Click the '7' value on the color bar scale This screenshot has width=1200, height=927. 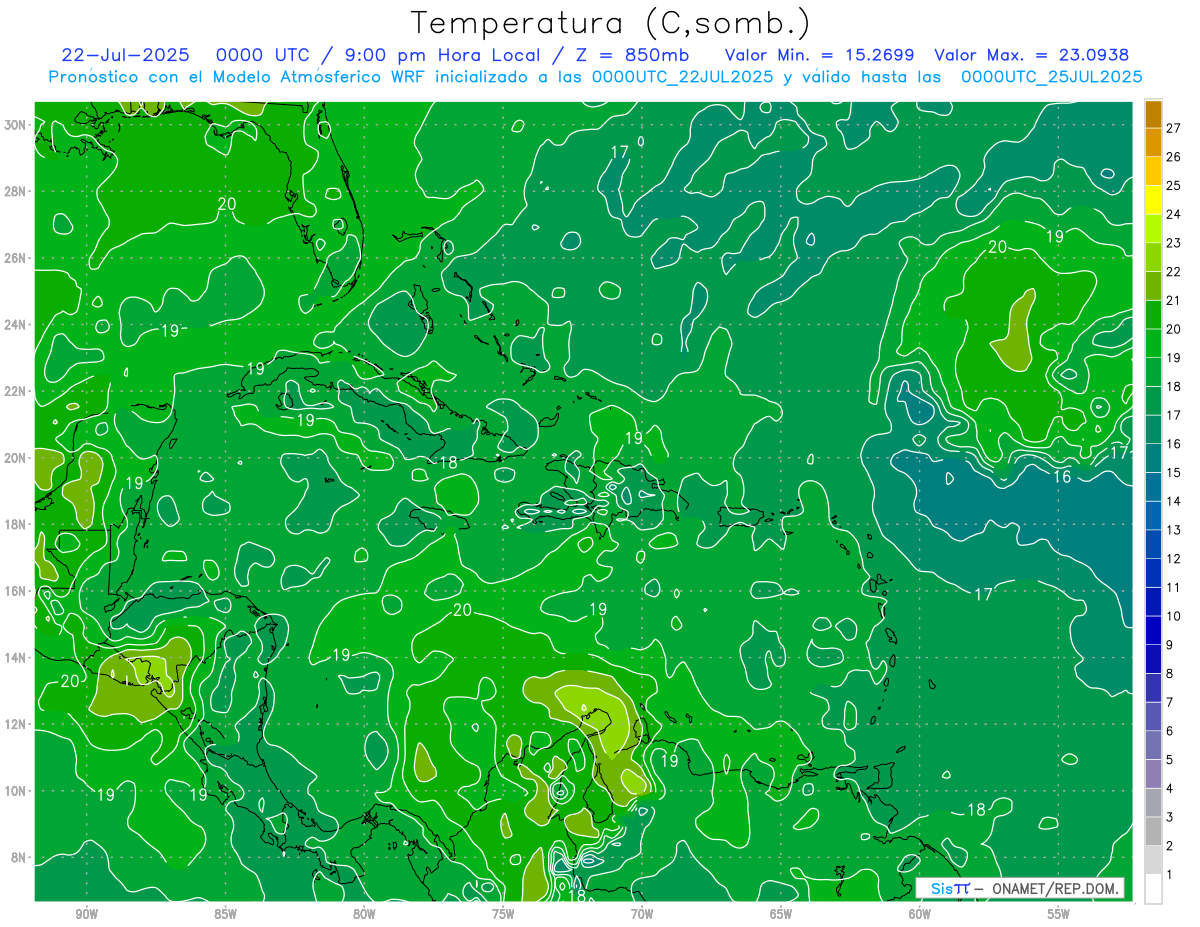pyautogui.click(x=1170, y=702)
